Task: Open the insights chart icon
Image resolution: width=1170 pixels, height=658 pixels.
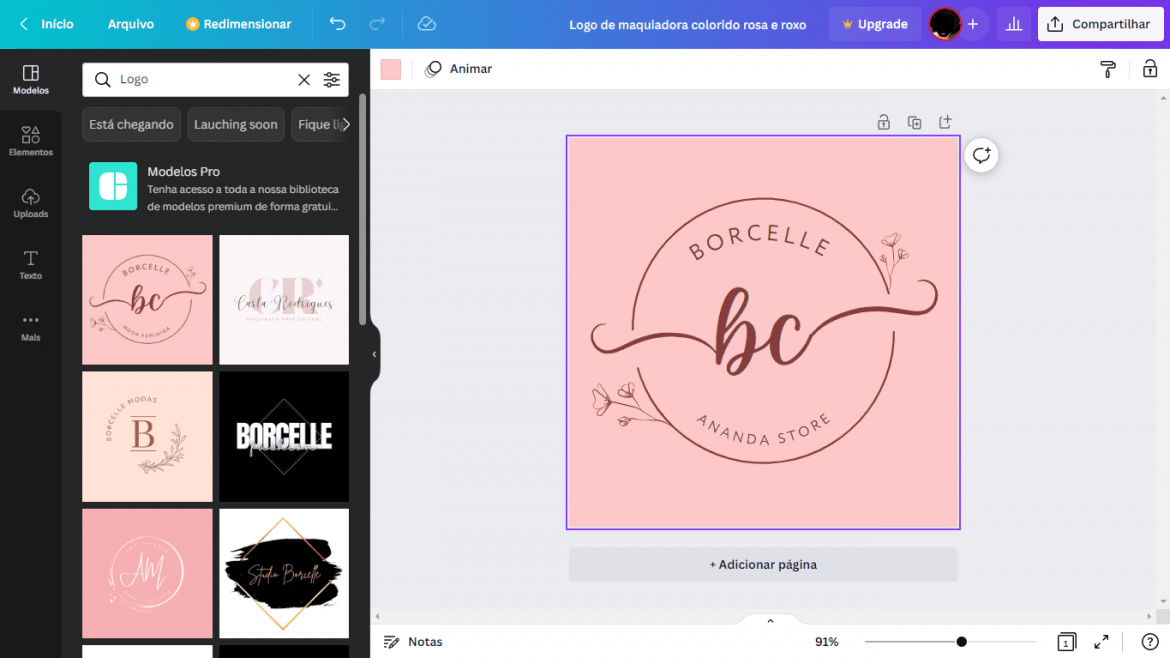Action: coord(1013,24)
